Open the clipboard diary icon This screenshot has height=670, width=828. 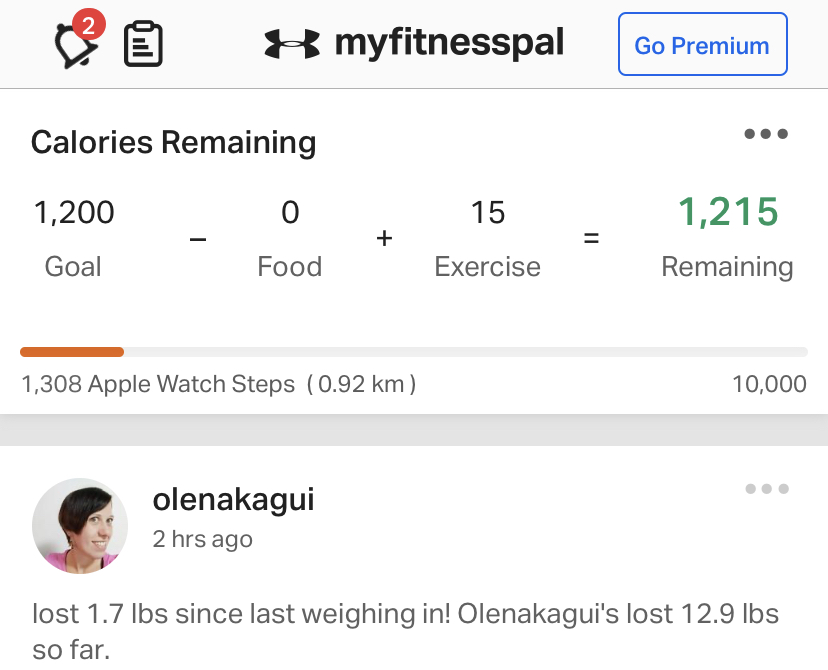(143, 45)
